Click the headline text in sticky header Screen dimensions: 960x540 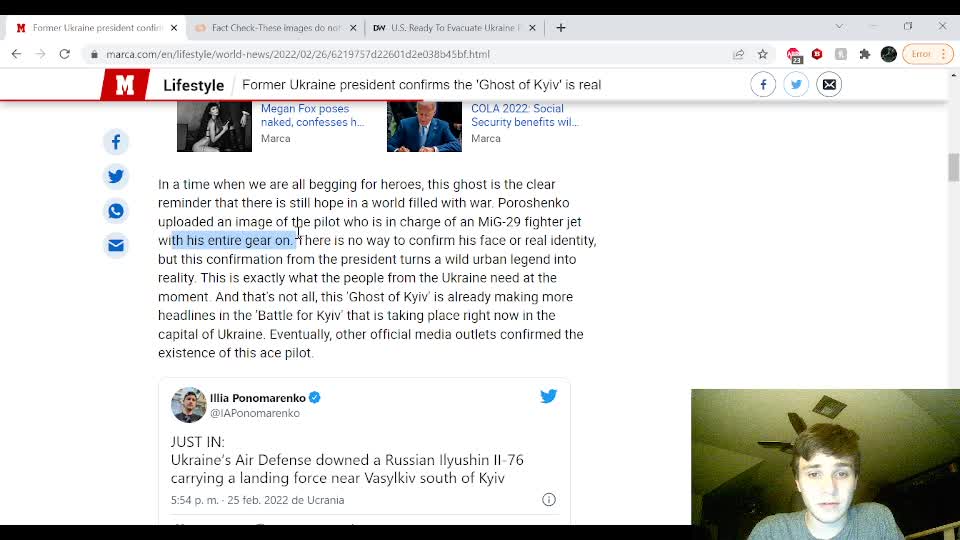(x=421, y=85)
